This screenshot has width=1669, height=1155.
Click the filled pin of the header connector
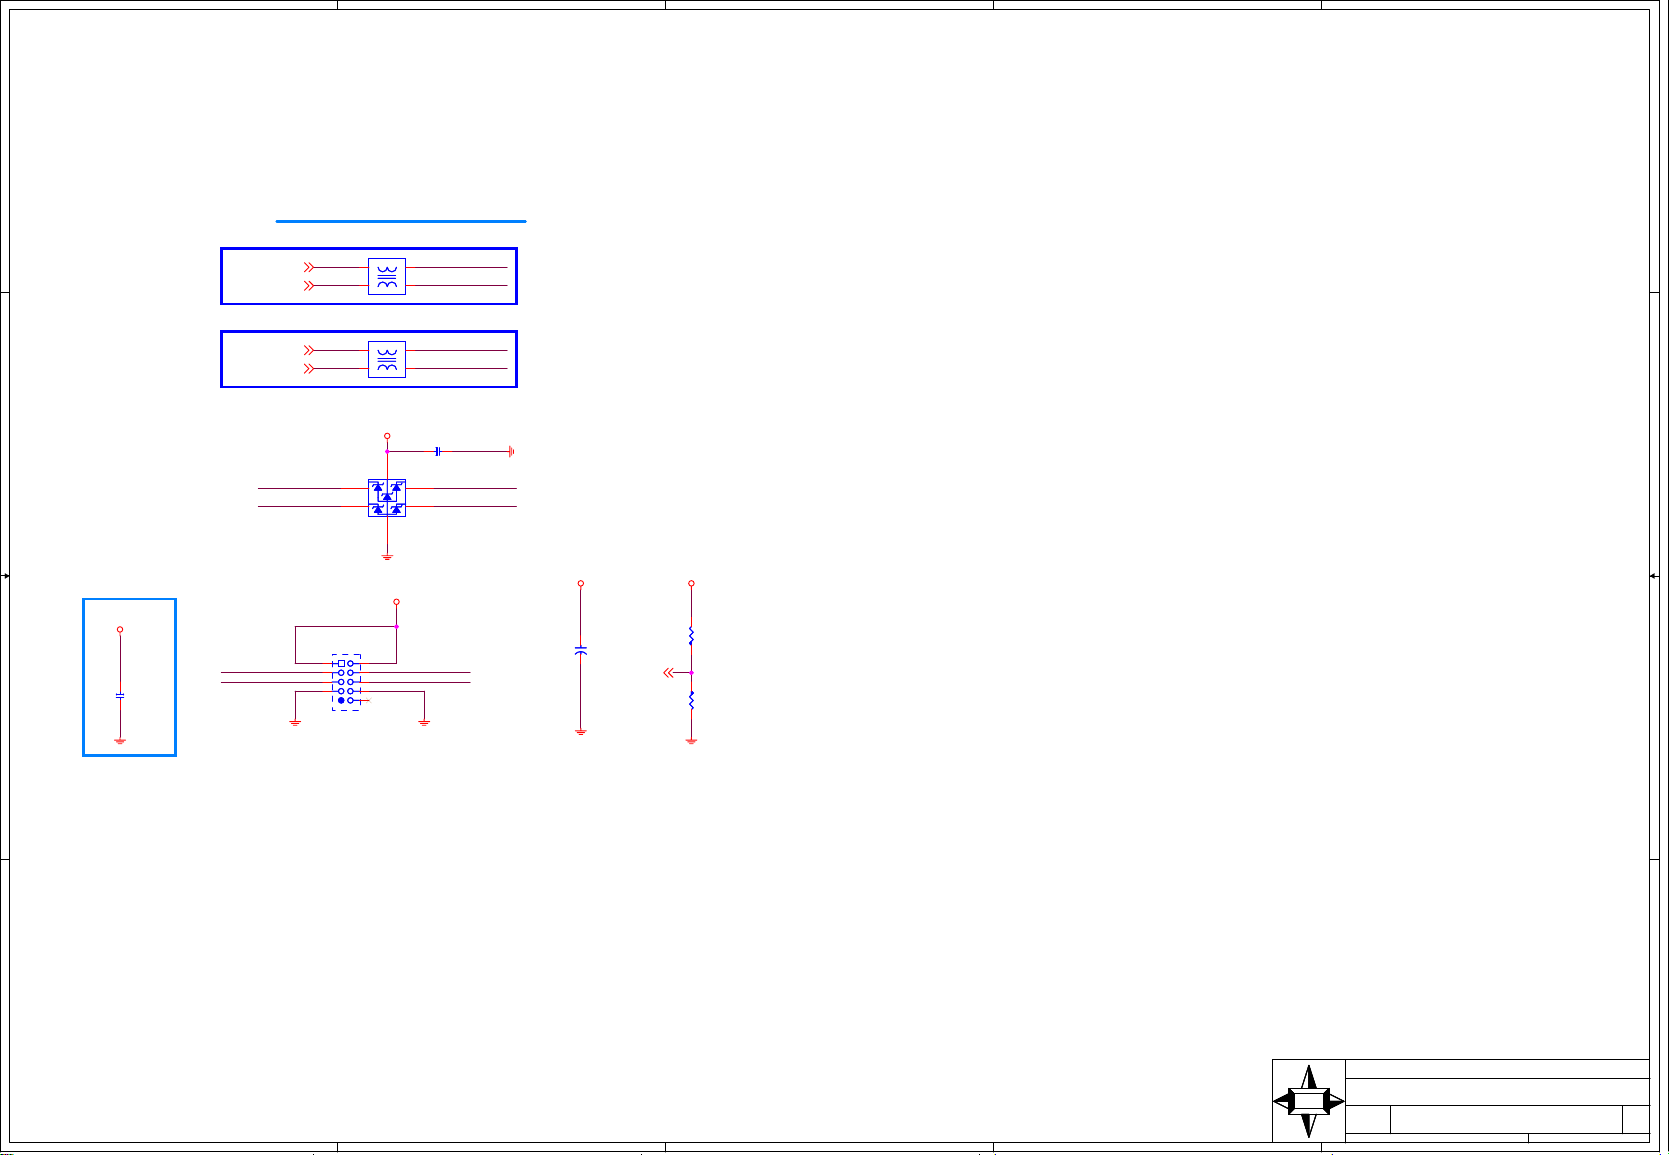click(341, 700)
